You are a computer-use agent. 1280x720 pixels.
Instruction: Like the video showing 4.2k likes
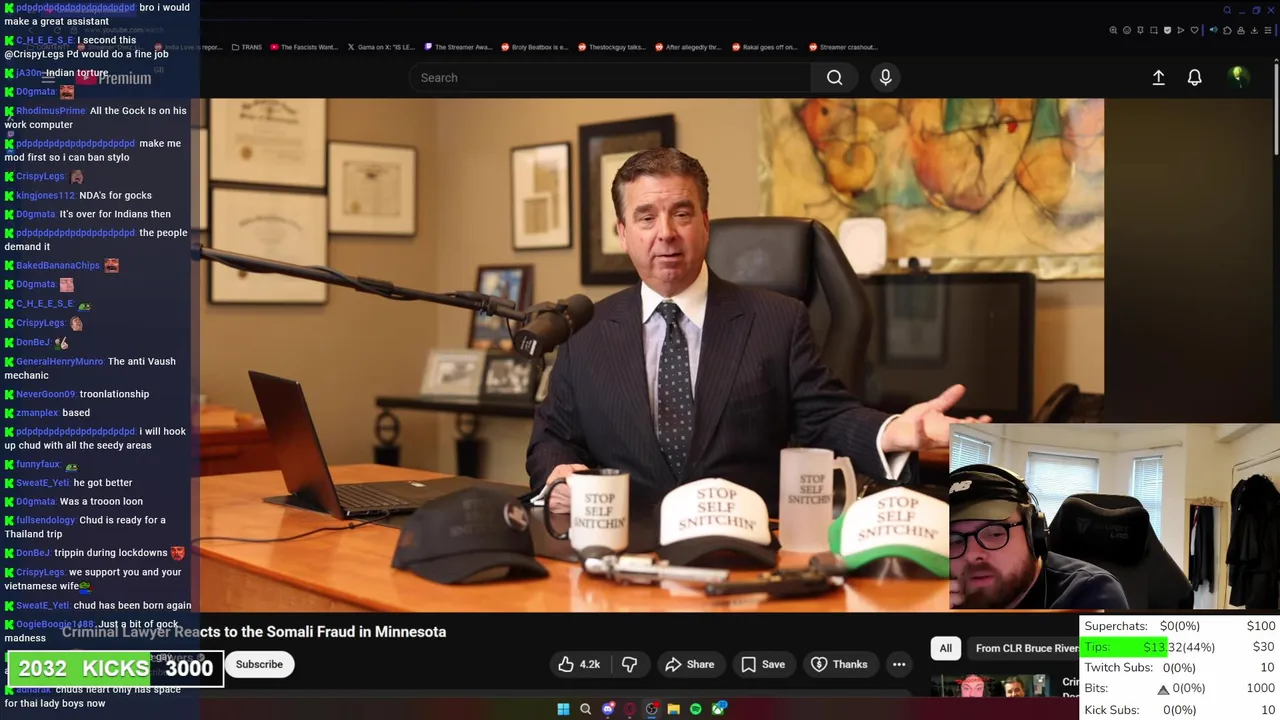(579, 664)
